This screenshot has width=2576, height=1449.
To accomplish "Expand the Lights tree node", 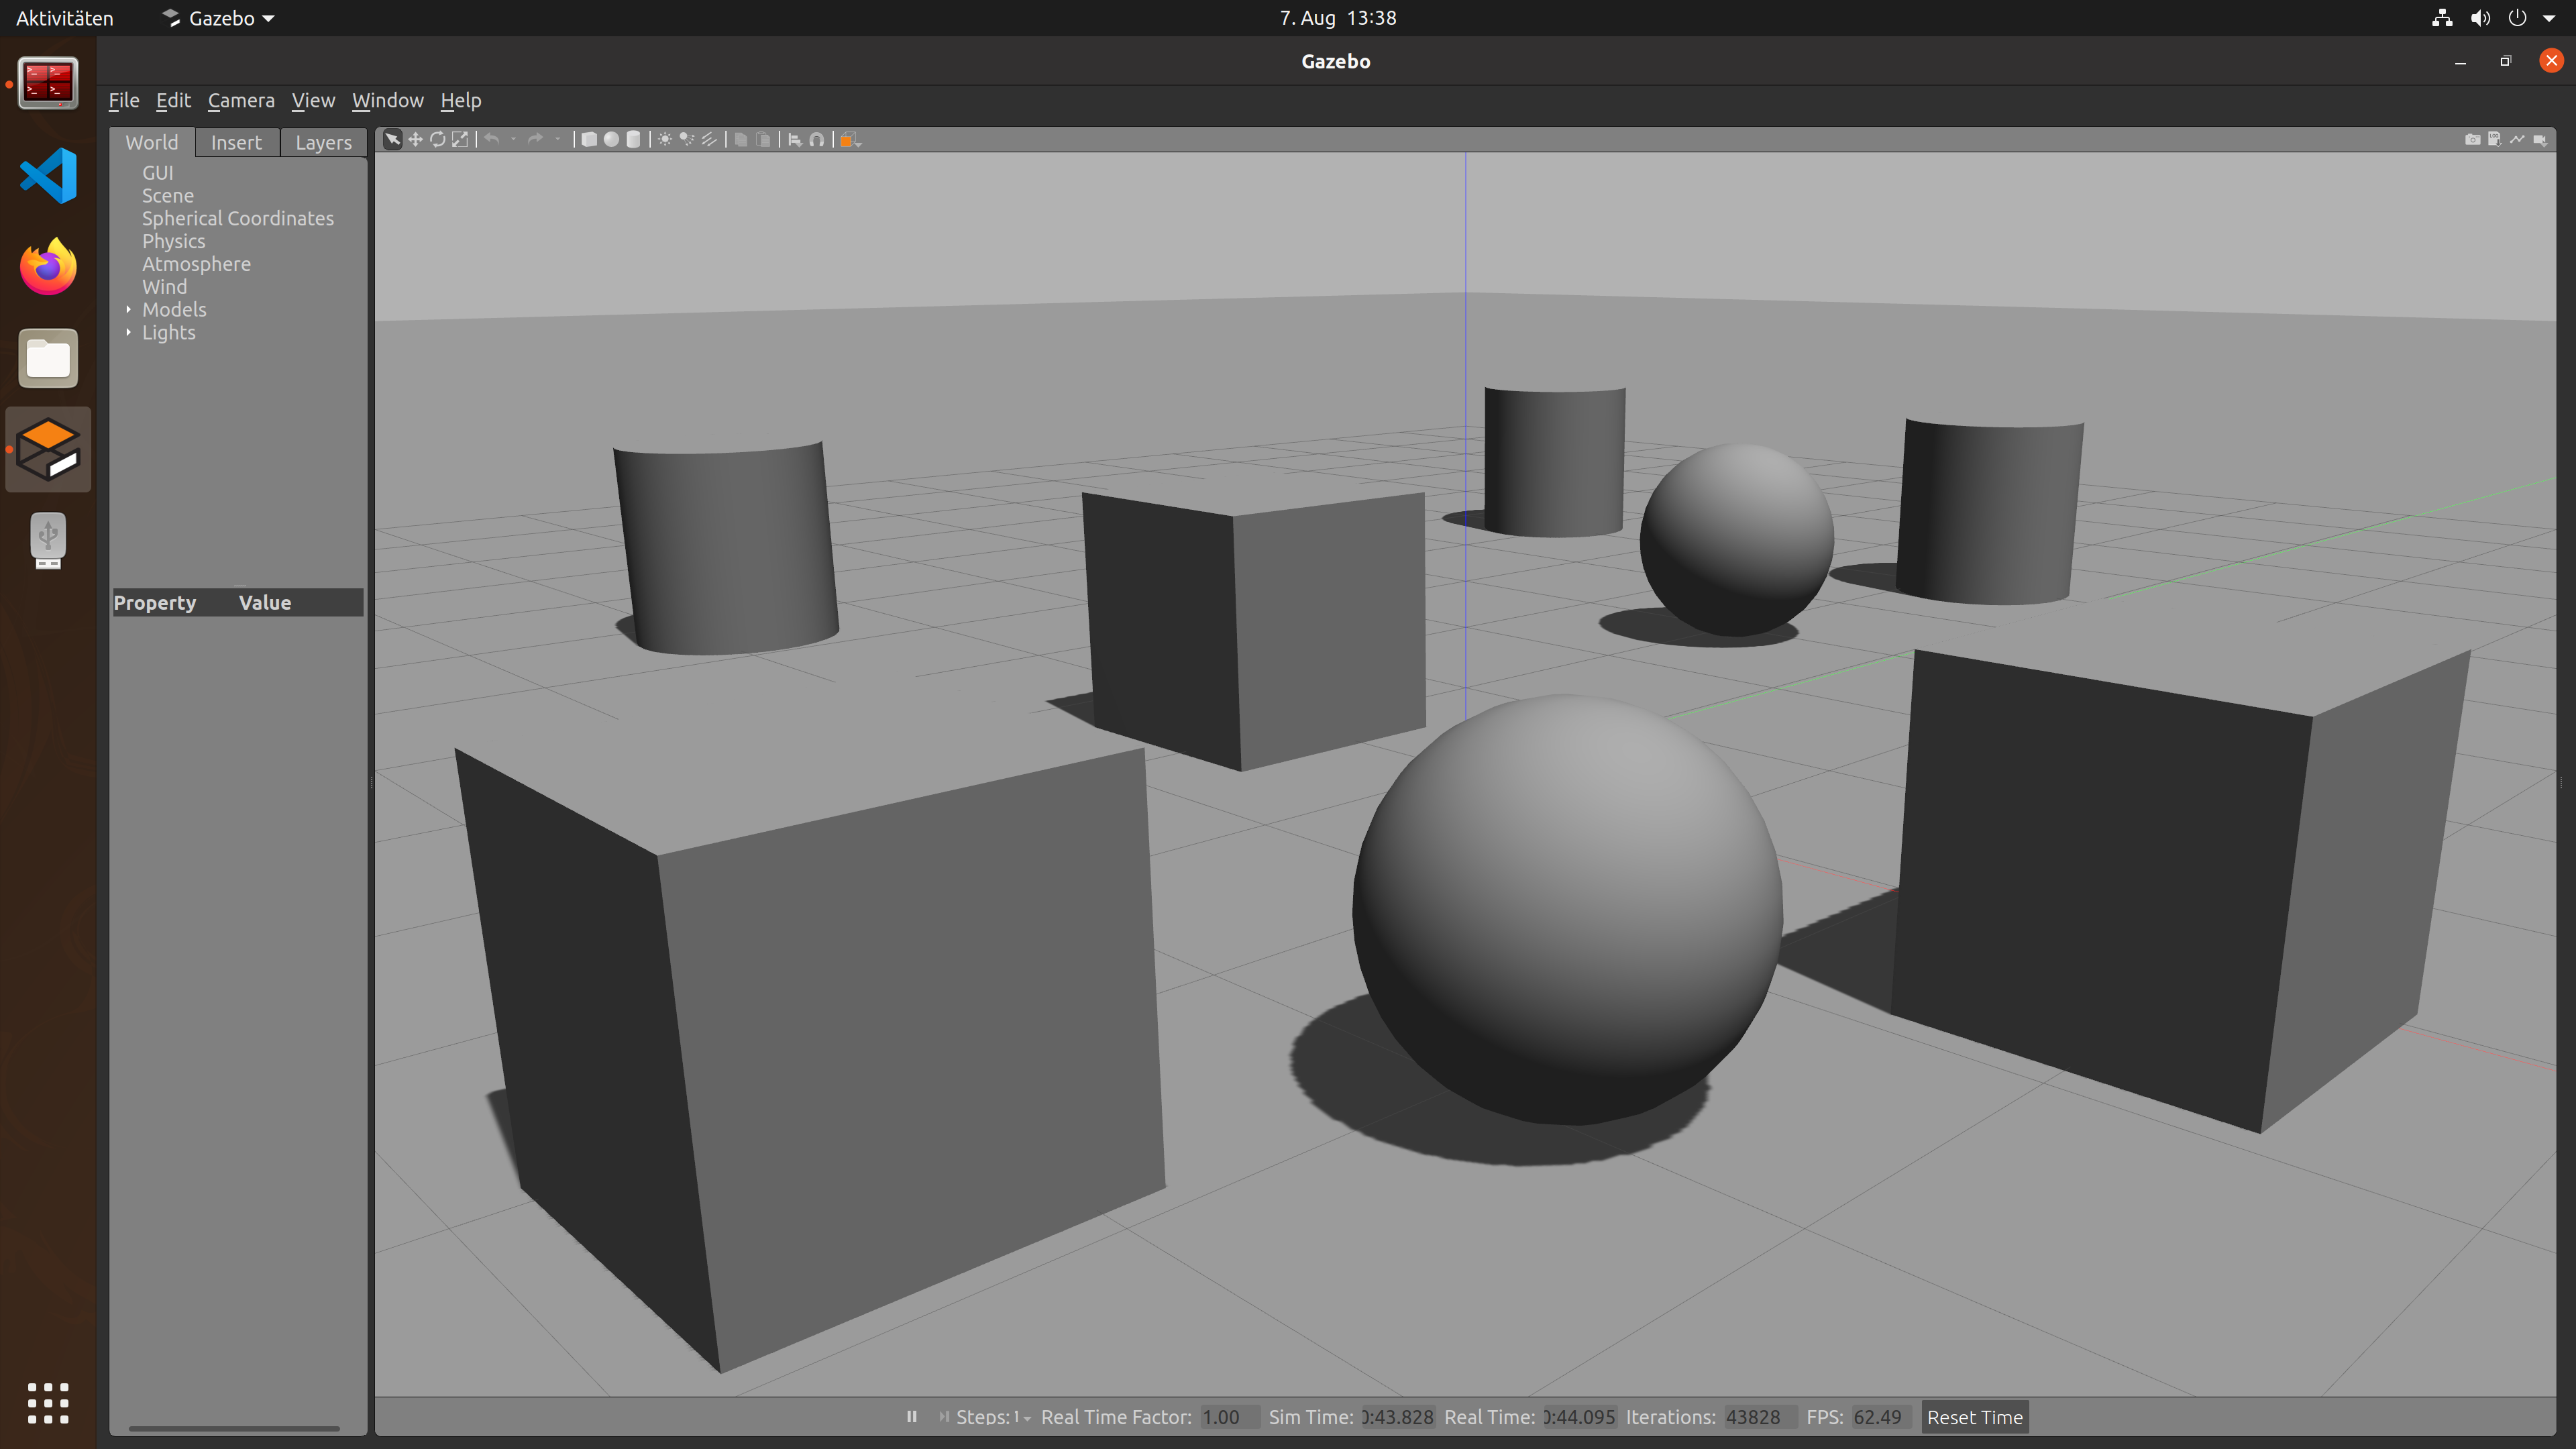I will [128, 333].
